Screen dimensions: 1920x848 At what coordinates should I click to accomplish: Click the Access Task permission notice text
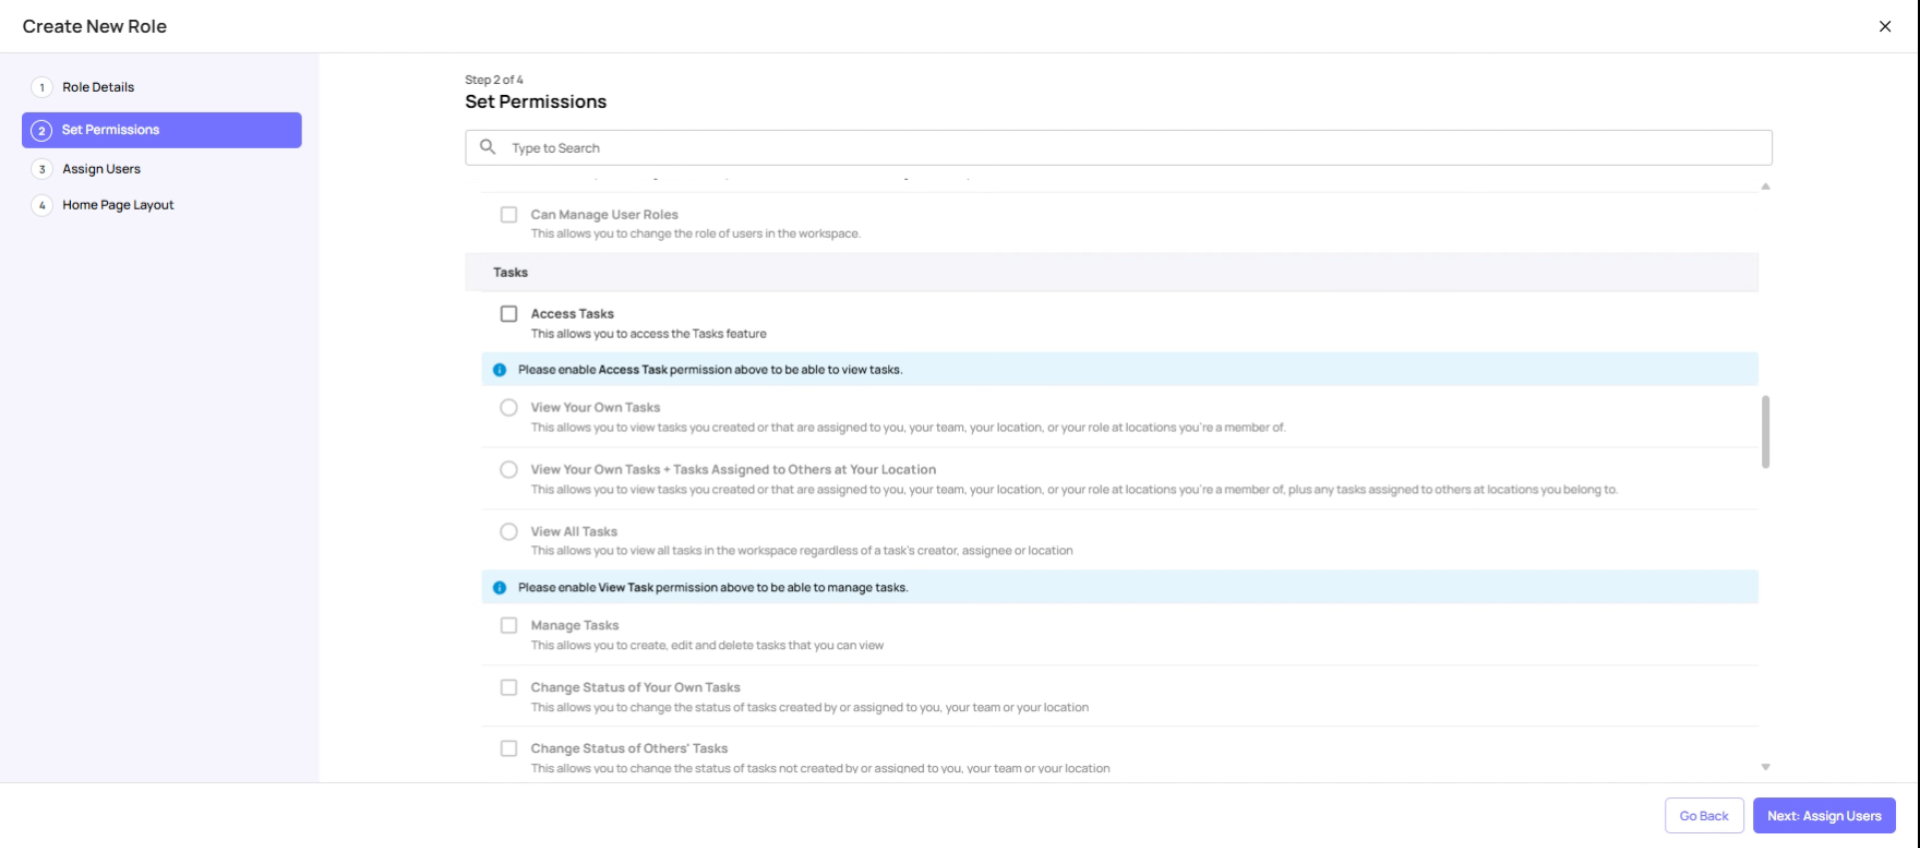tap(710, 370)
